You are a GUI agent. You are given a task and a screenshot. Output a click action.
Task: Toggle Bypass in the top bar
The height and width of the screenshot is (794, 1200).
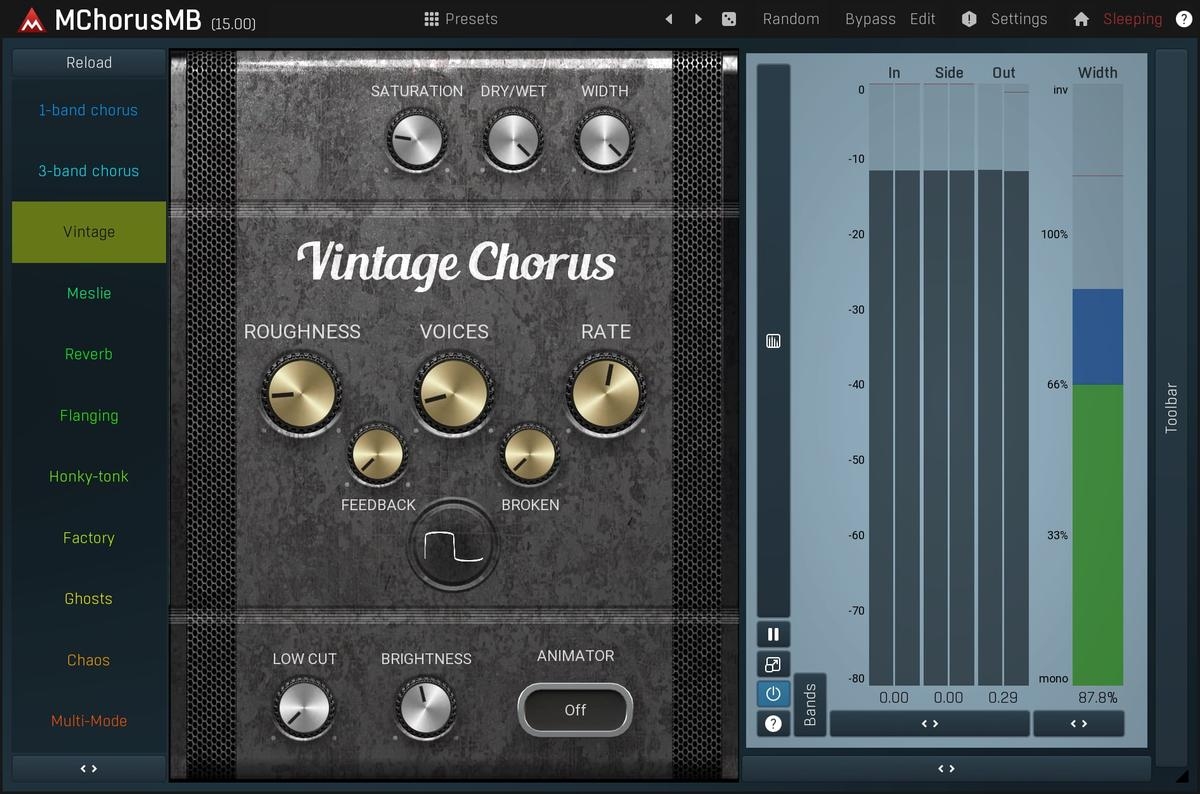click(x=870, y=19)
